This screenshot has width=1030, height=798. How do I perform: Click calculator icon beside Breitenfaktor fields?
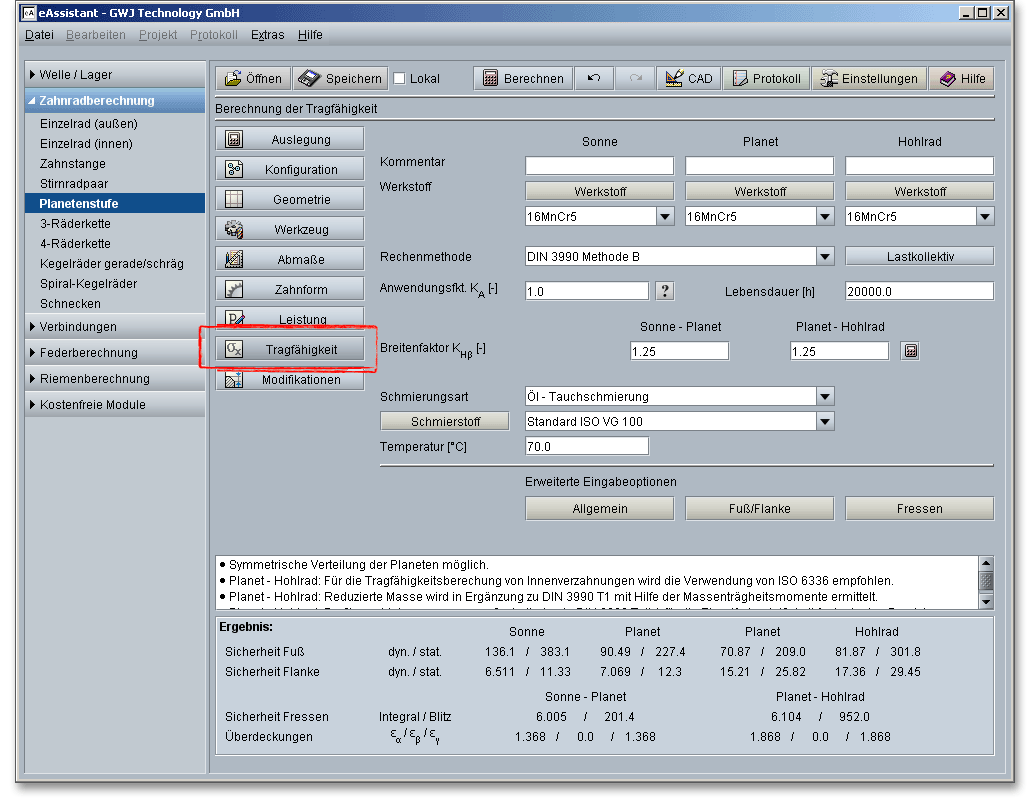909,351
